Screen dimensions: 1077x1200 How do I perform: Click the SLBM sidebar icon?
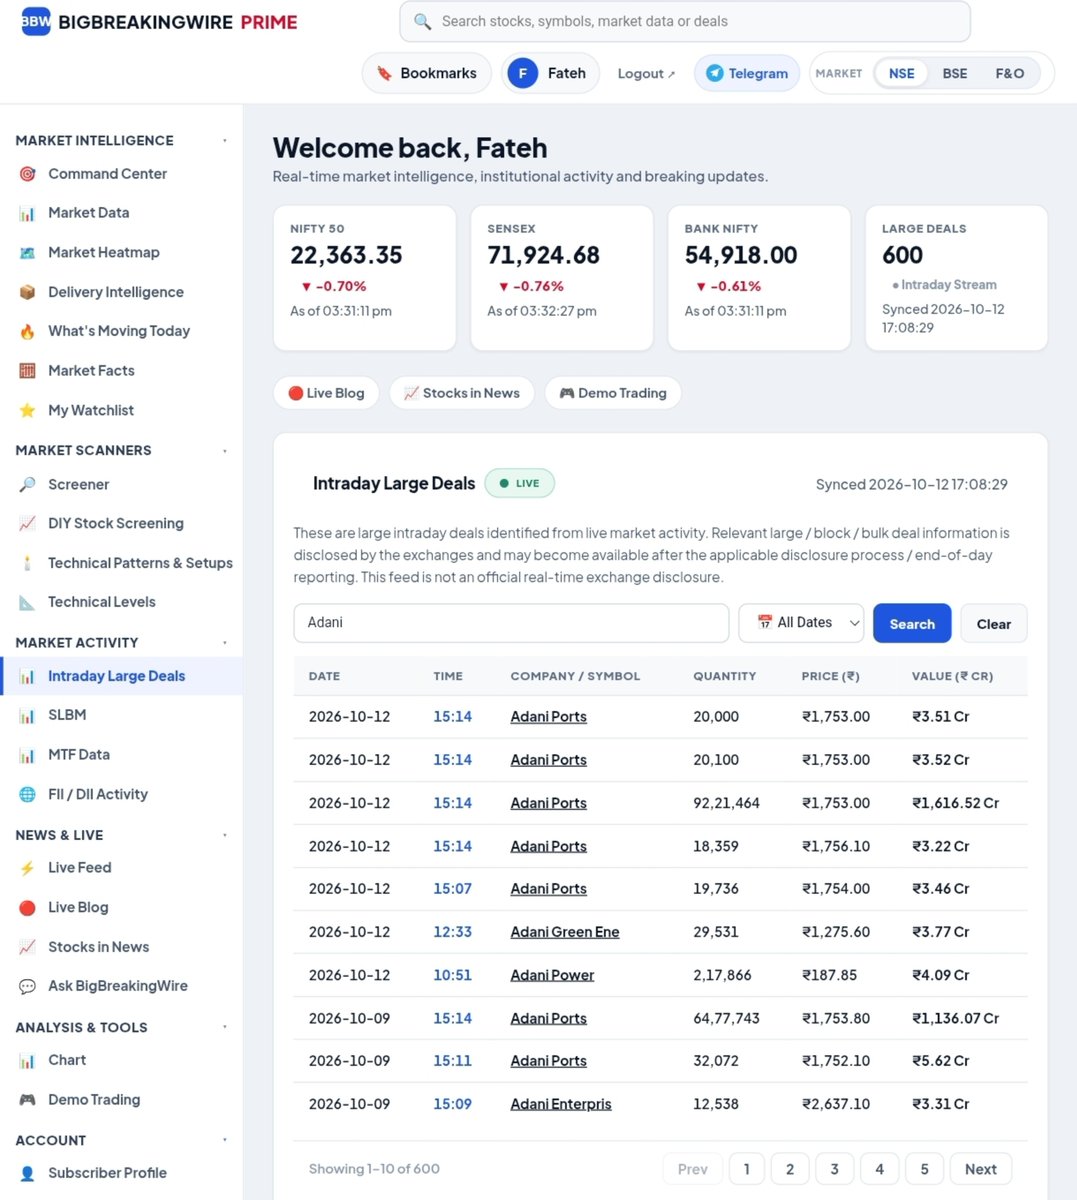point(28,715)
